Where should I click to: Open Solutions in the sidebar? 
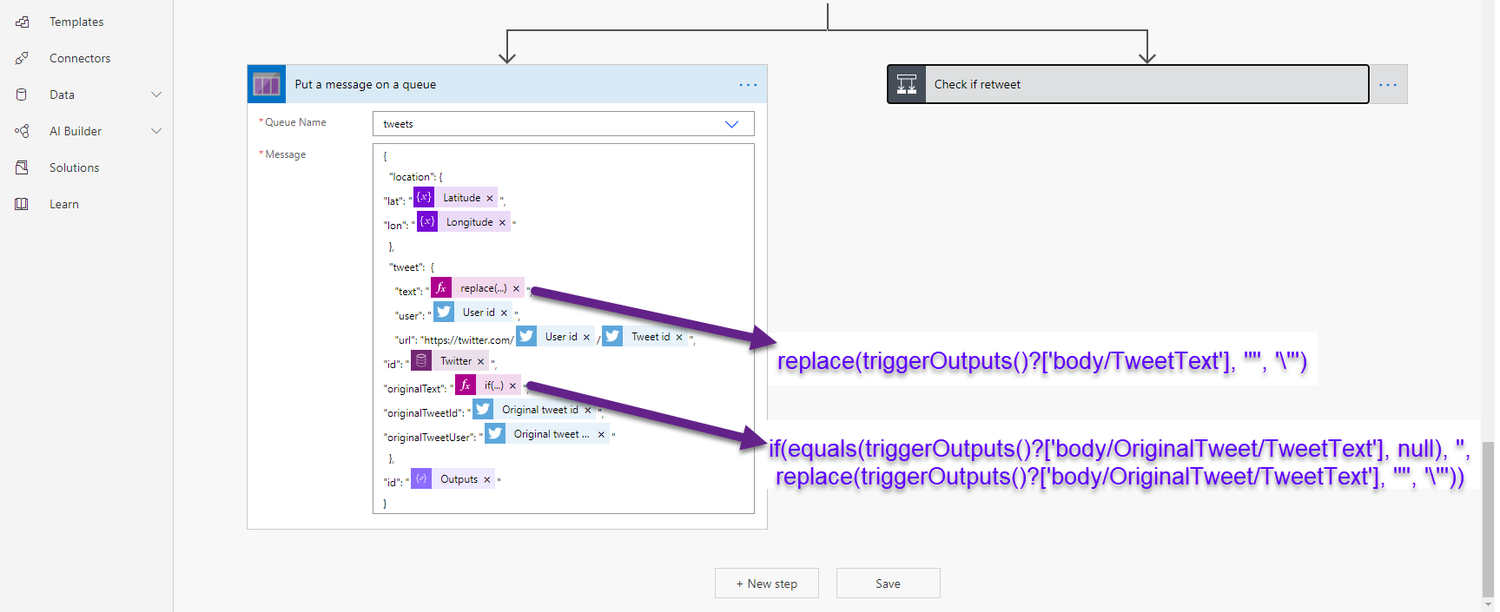(74, 168)
